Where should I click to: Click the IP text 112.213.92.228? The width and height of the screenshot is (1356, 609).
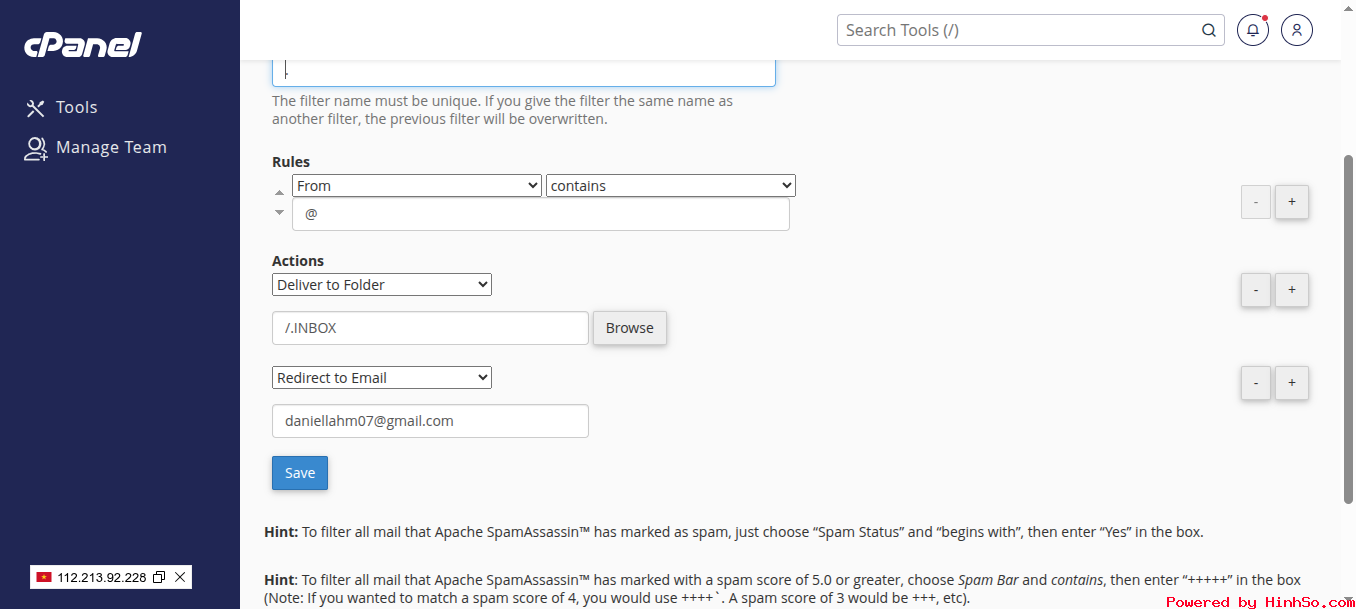coord(102,577)
